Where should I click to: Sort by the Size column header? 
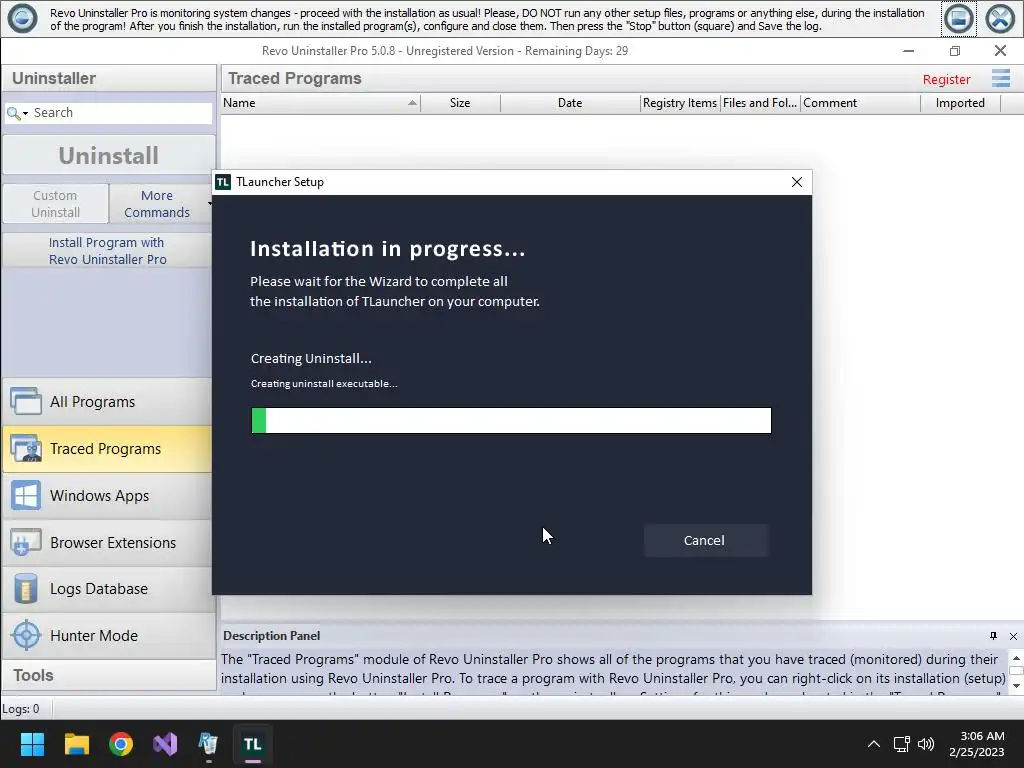pos(460,103)
